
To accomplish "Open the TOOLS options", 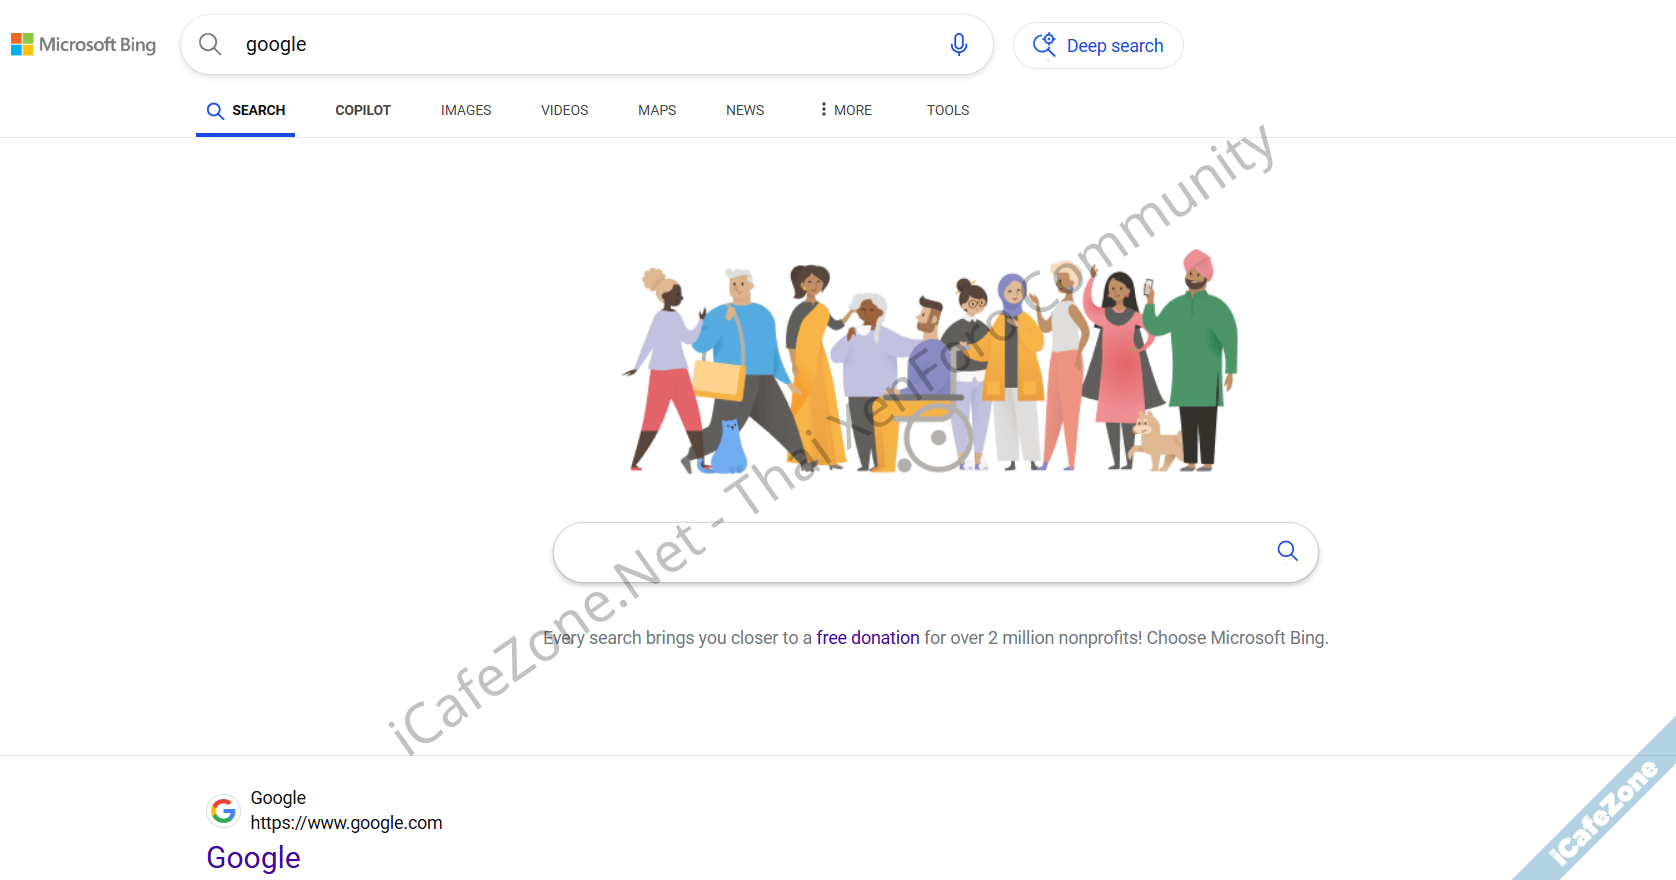I will click(948, 110).
